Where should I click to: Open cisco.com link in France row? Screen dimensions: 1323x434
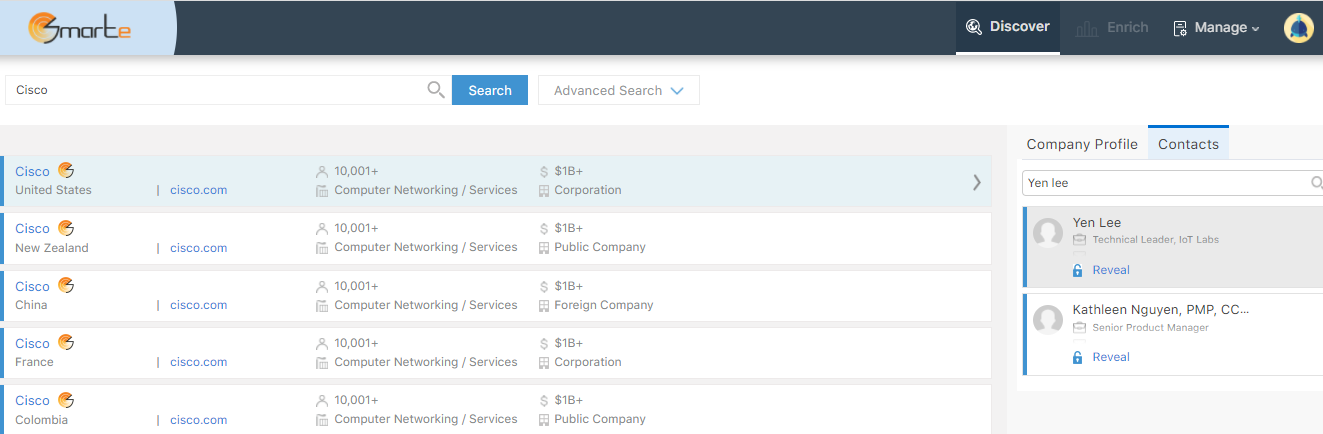pos(198,362)
